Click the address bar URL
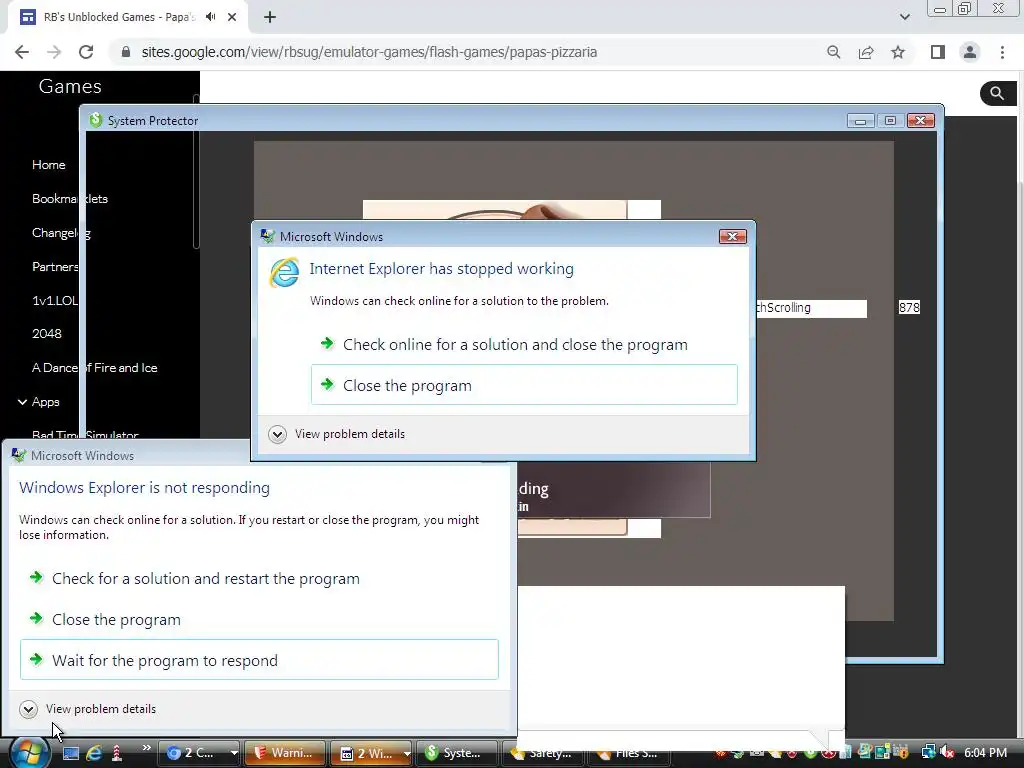Screen dimensions: 1024x768 pos(369,52)
